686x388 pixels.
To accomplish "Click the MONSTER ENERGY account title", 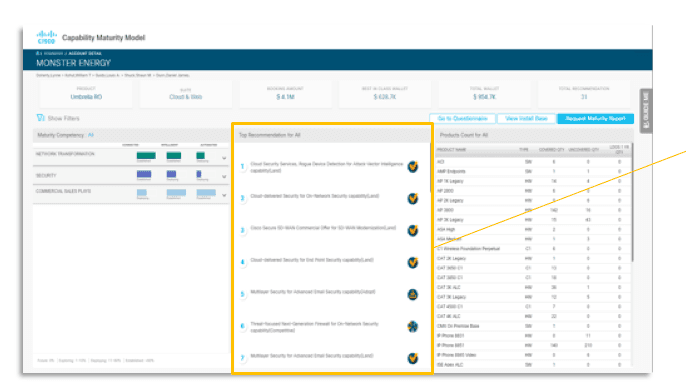I will [74, 63].
